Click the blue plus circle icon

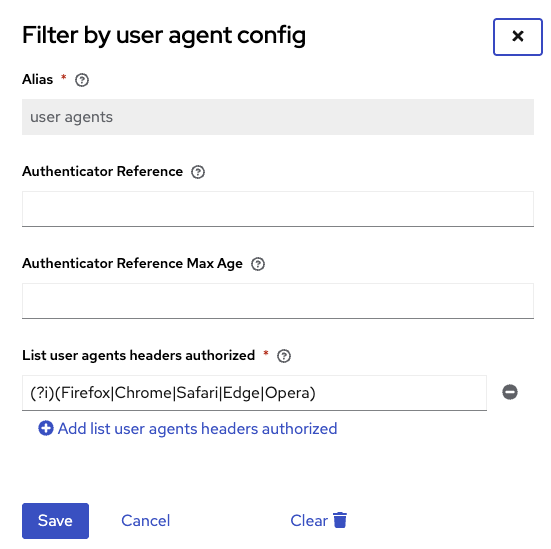click(46, 428)
